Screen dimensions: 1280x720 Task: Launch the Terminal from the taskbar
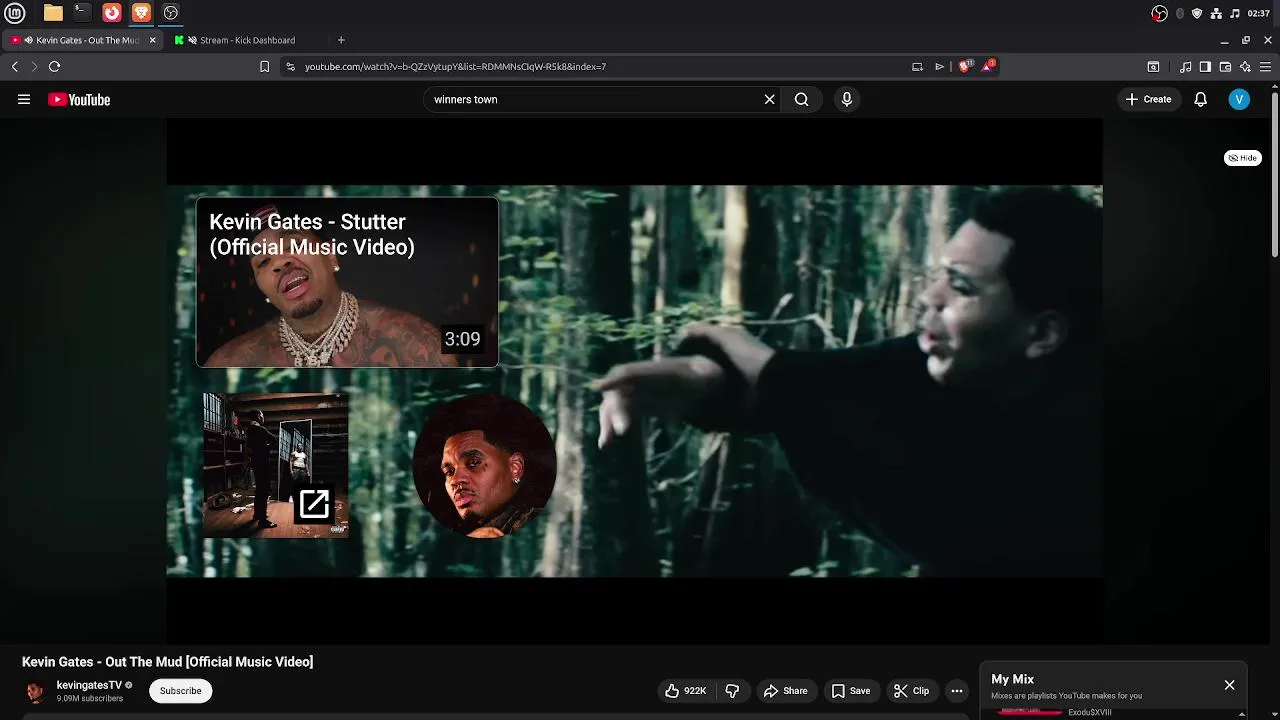[x=82, y=13]
